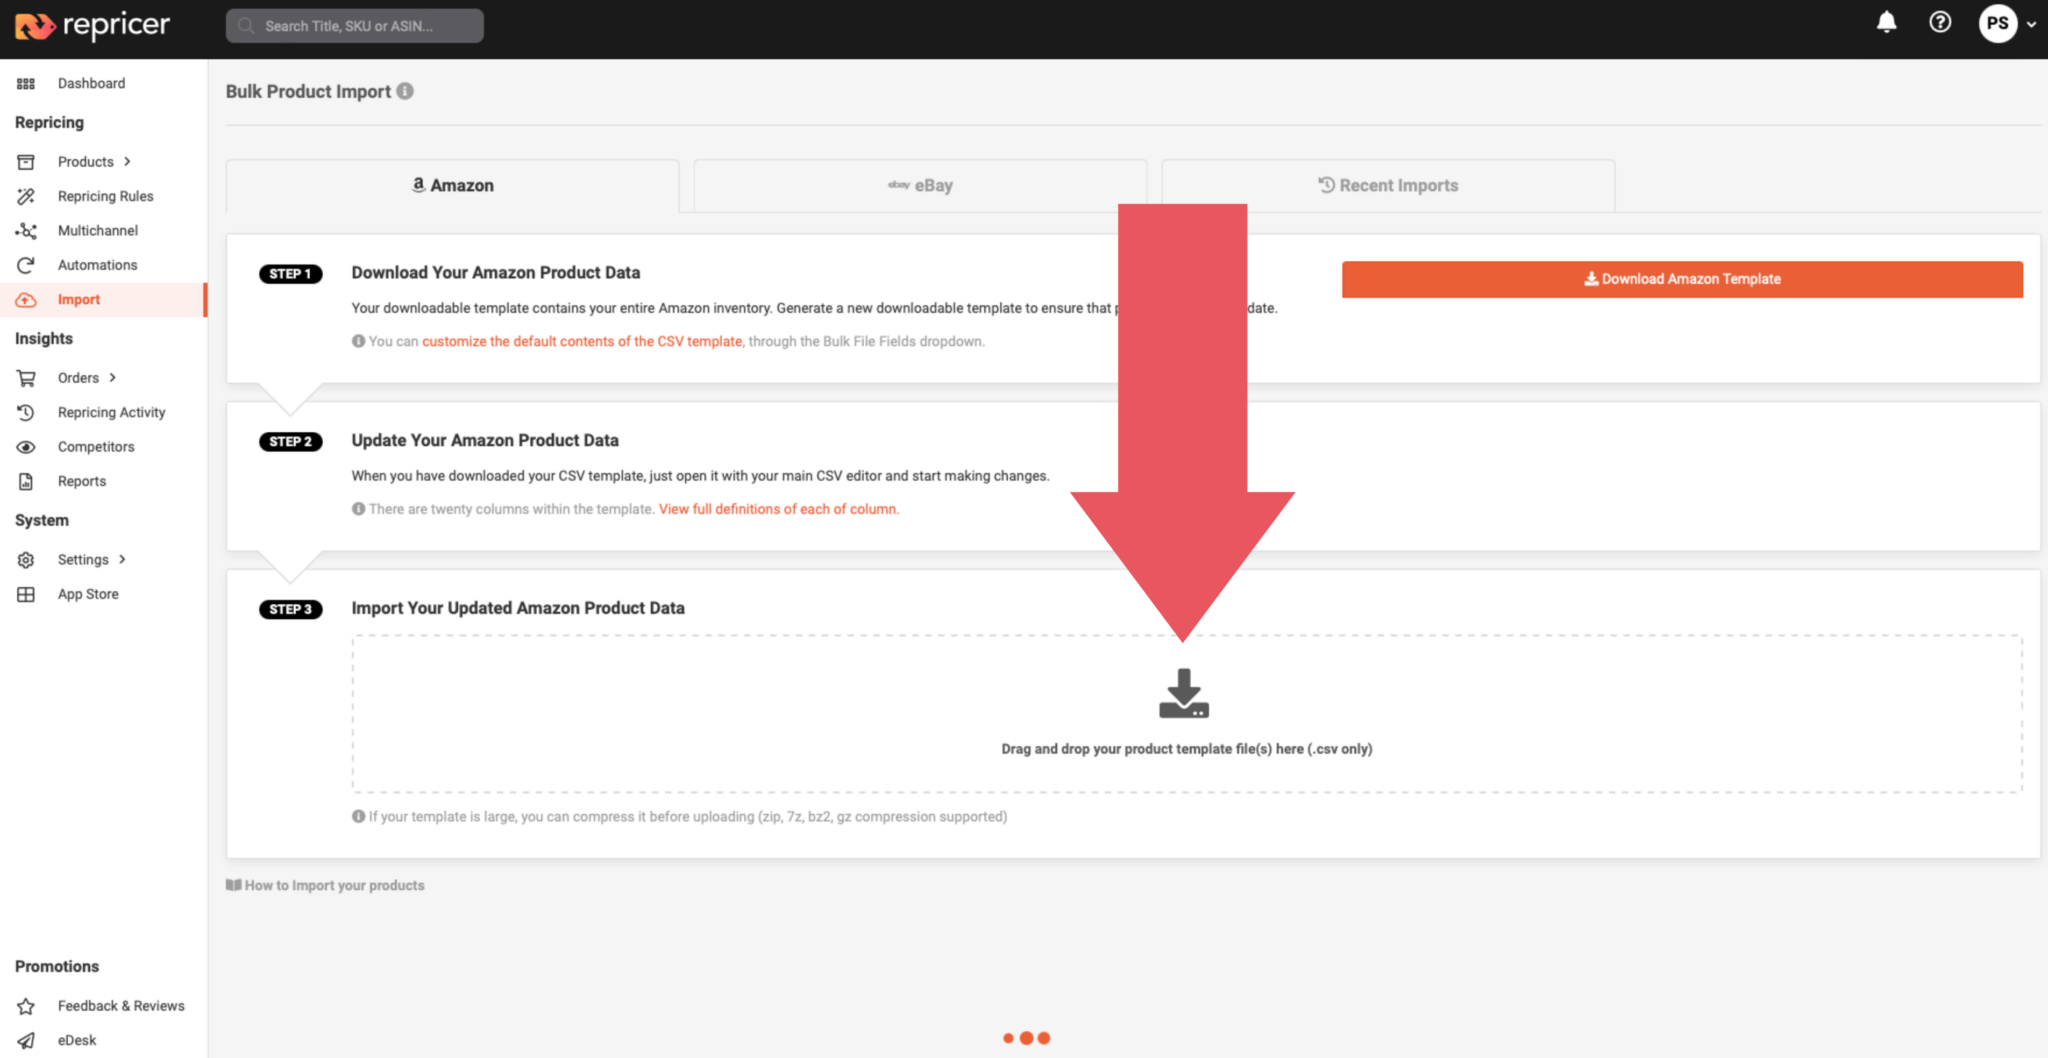Switch to the Amazon tab
2048x1058 pixels.
[453, 186]
